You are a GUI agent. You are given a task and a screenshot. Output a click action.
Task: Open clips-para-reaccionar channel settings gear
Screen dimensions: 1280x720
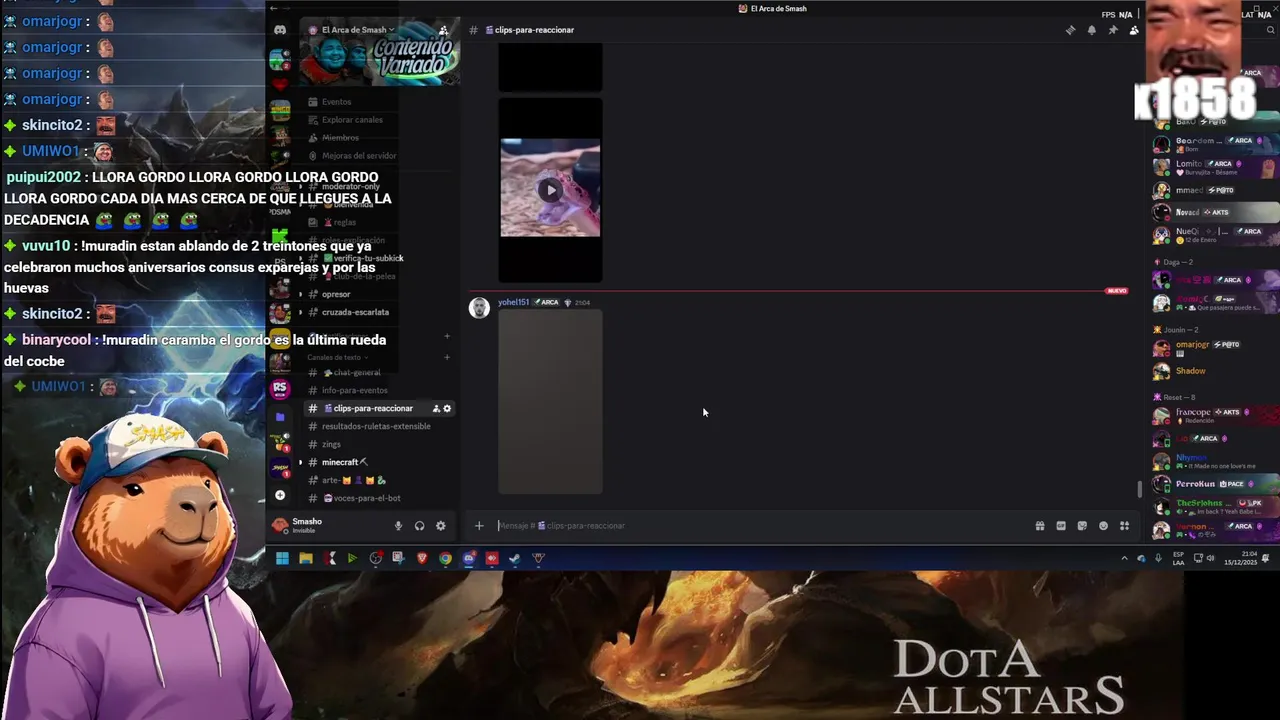coord(447,408)
